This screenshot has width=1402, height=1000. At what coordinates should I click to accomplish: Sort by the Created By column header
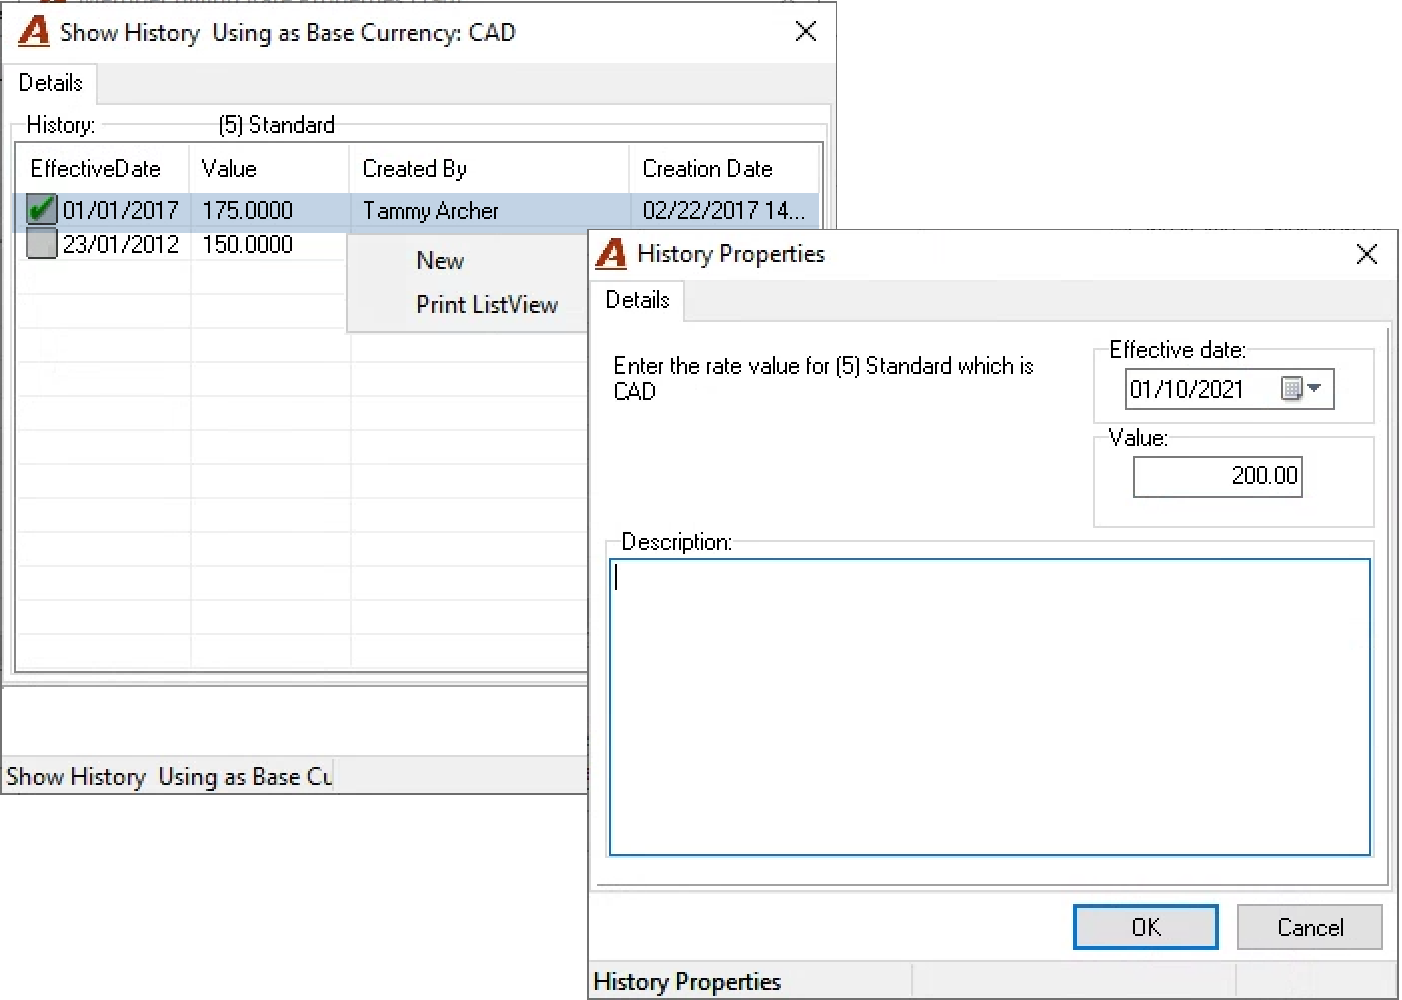tap(490, 169)
